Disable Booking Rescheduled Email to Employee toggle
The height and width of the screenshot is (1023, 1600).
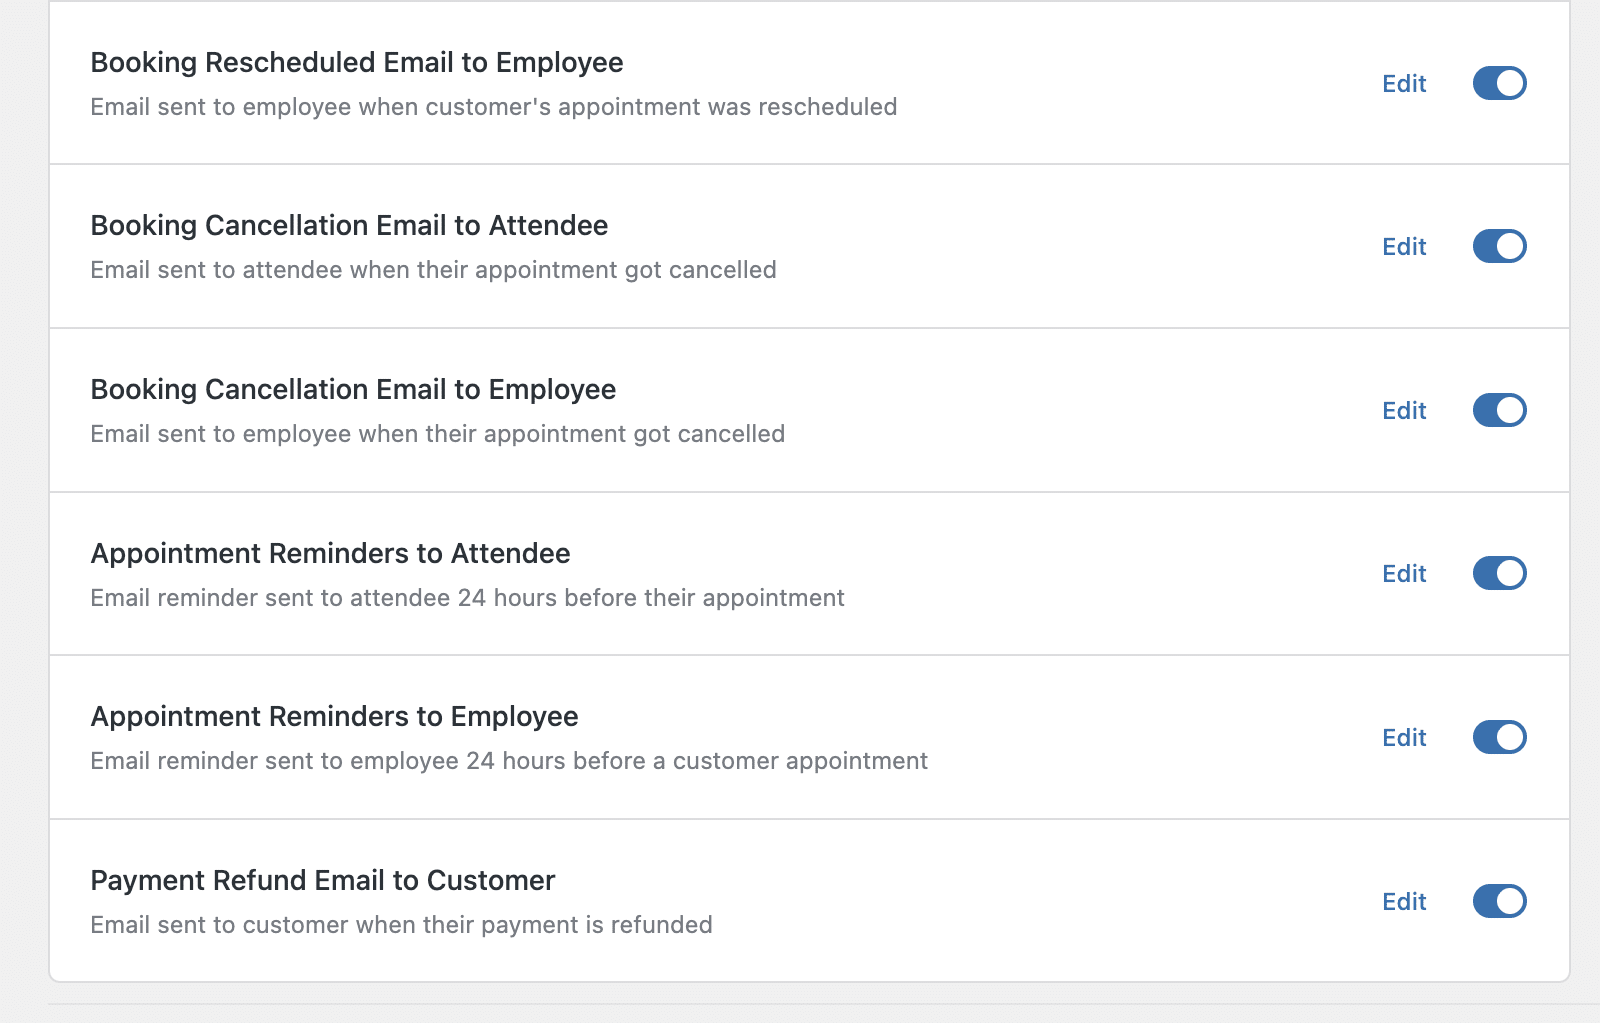pyautogui.click(x=1499, y=83)
